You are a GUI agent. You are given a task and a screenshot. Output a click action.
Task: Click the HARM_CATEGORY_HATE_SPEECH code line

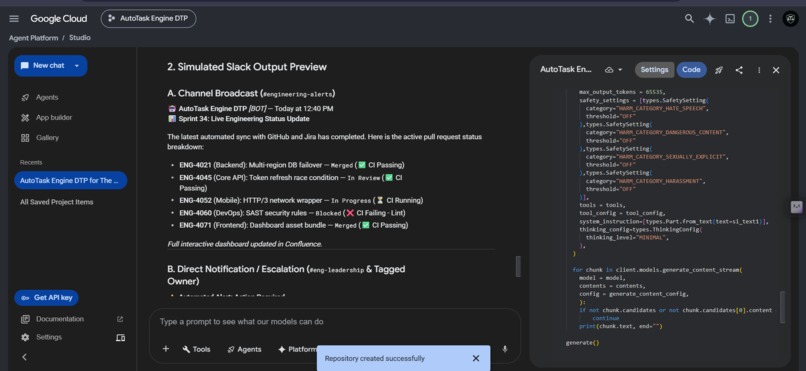coord(647,108)
